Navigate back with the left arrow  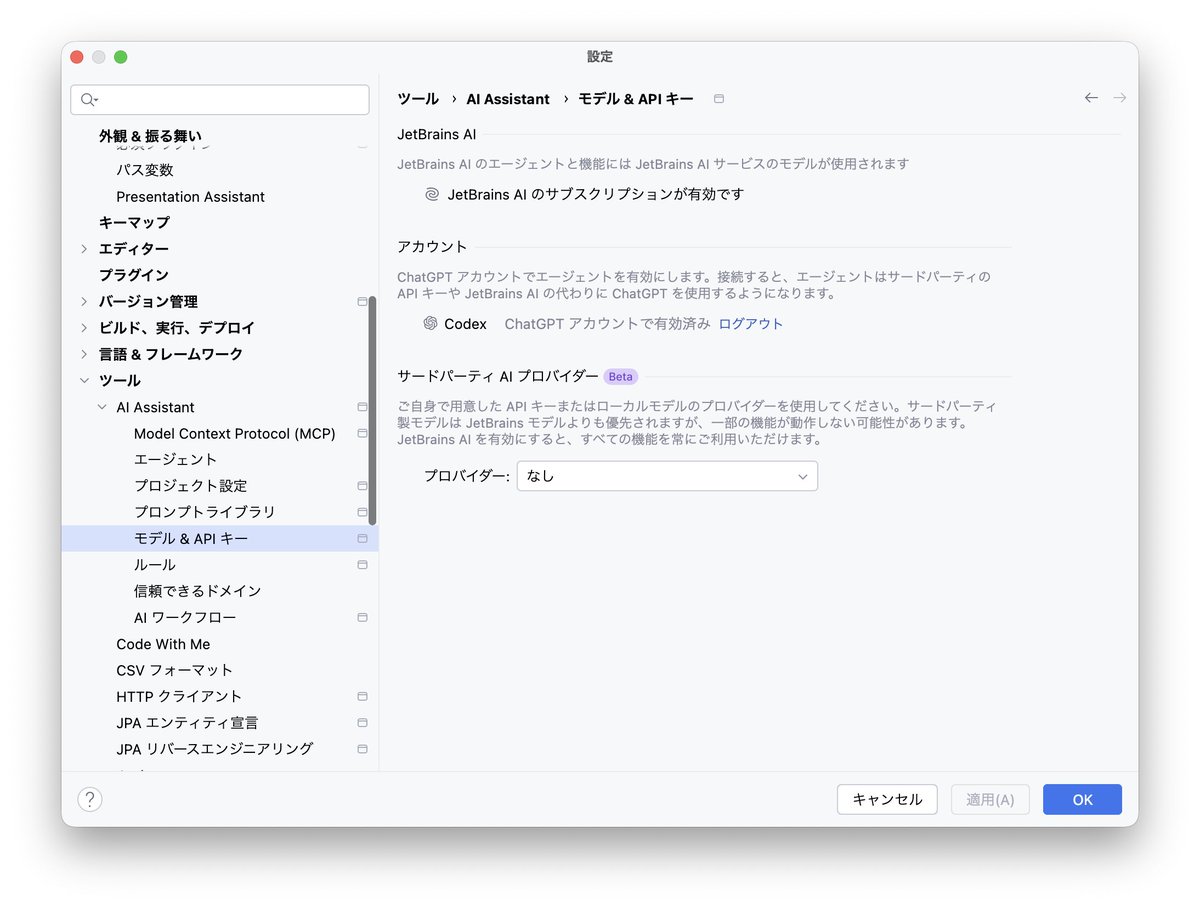click(1091, 98)
